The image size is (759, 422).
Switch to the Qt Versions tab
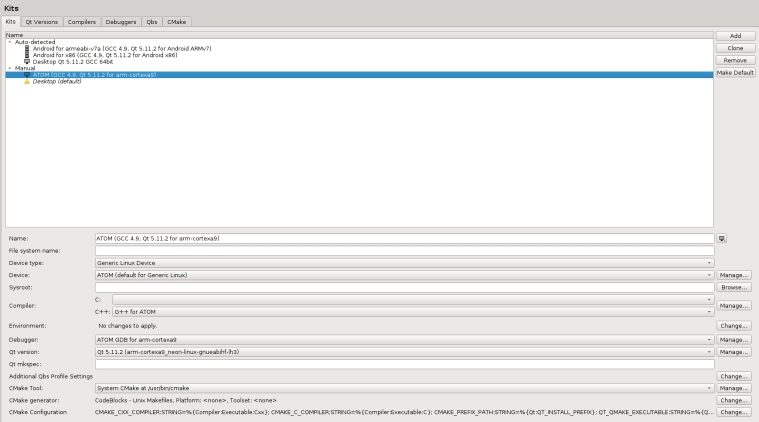[42, 21]
